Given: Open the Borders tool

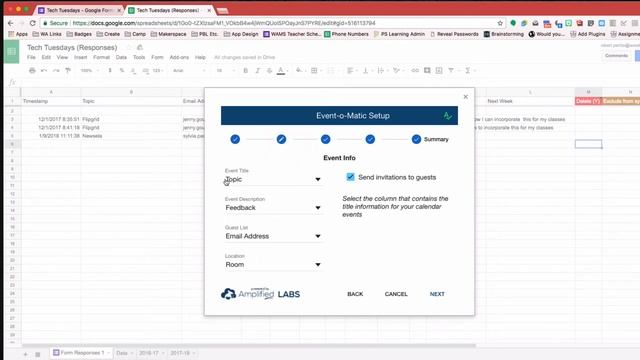Looking at the screenshot, I should click(314, 71).
